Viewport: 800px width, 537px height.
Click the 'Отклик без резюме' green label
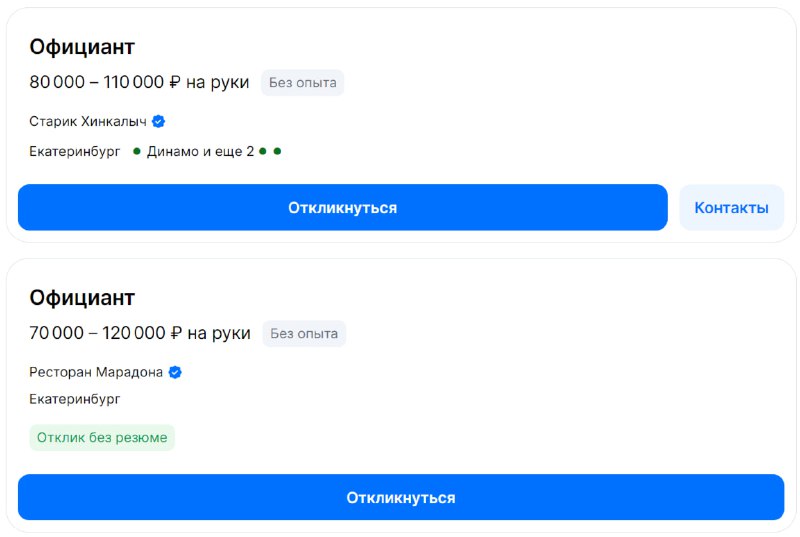point(102,438)
